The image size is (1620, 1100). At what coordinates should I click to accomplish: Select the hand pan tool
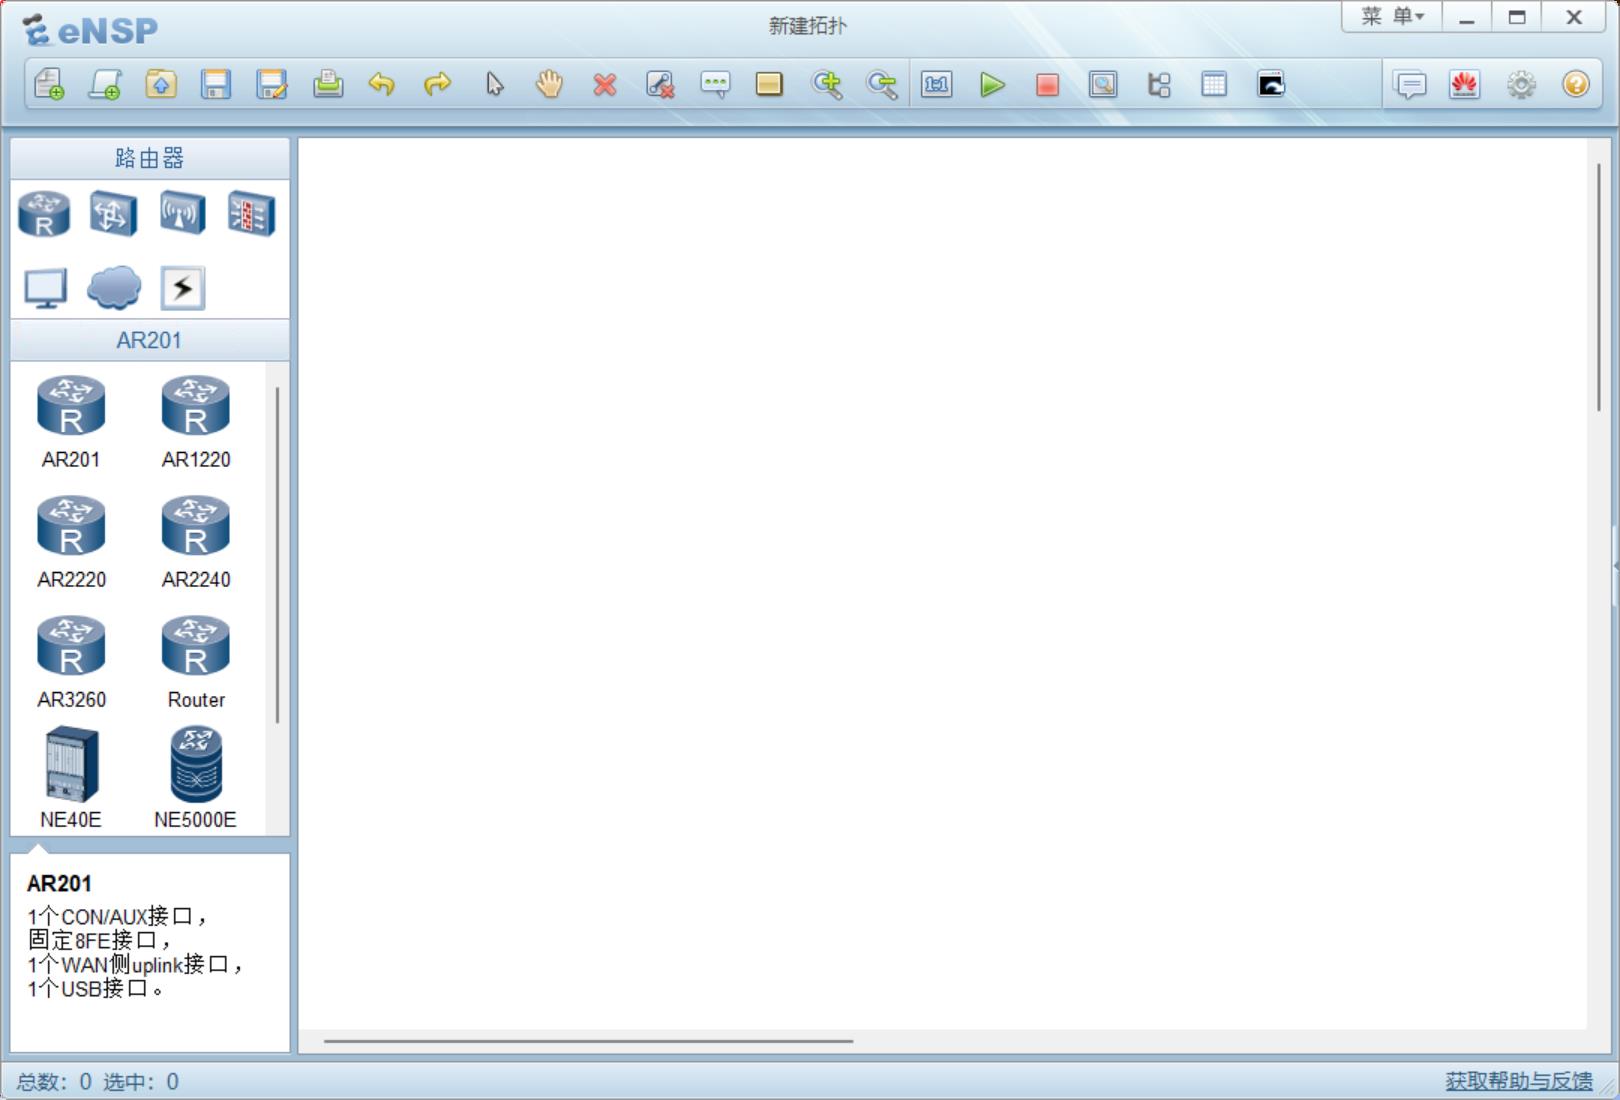pos(549,84)
